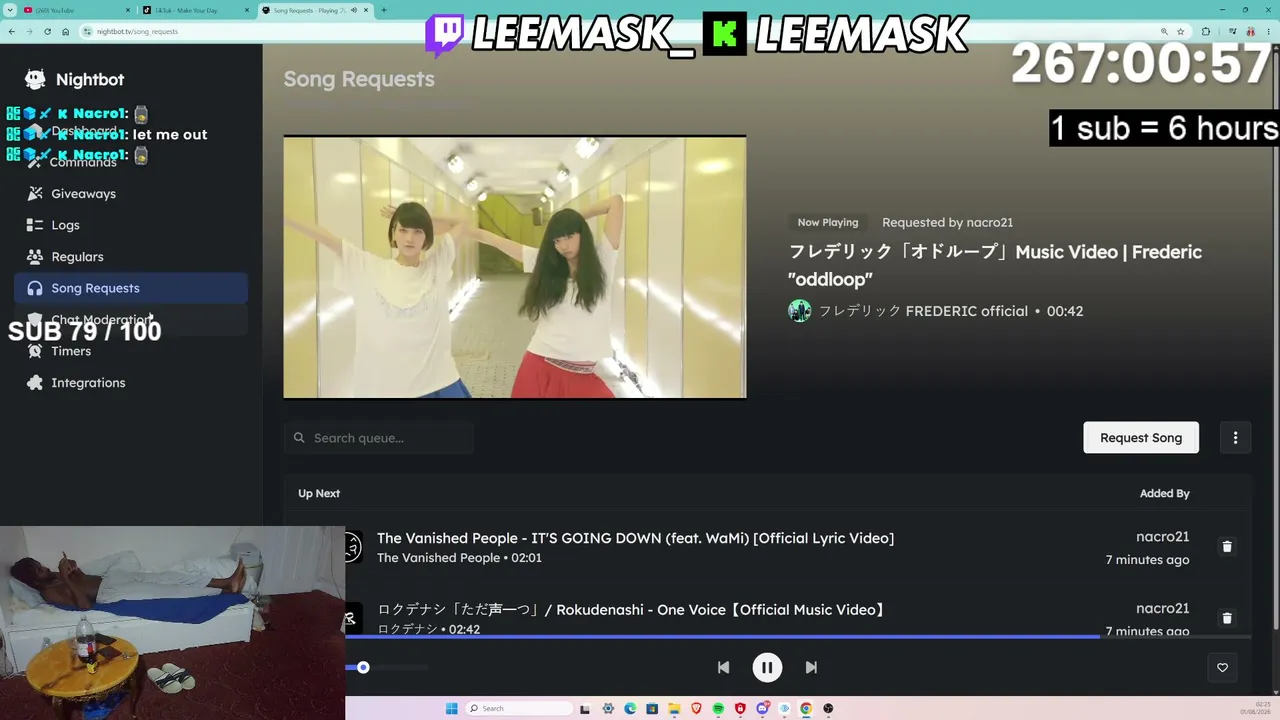Close the YouTube tab
This screenshot has height=720, width=1280.
click(x=129, y=10)
